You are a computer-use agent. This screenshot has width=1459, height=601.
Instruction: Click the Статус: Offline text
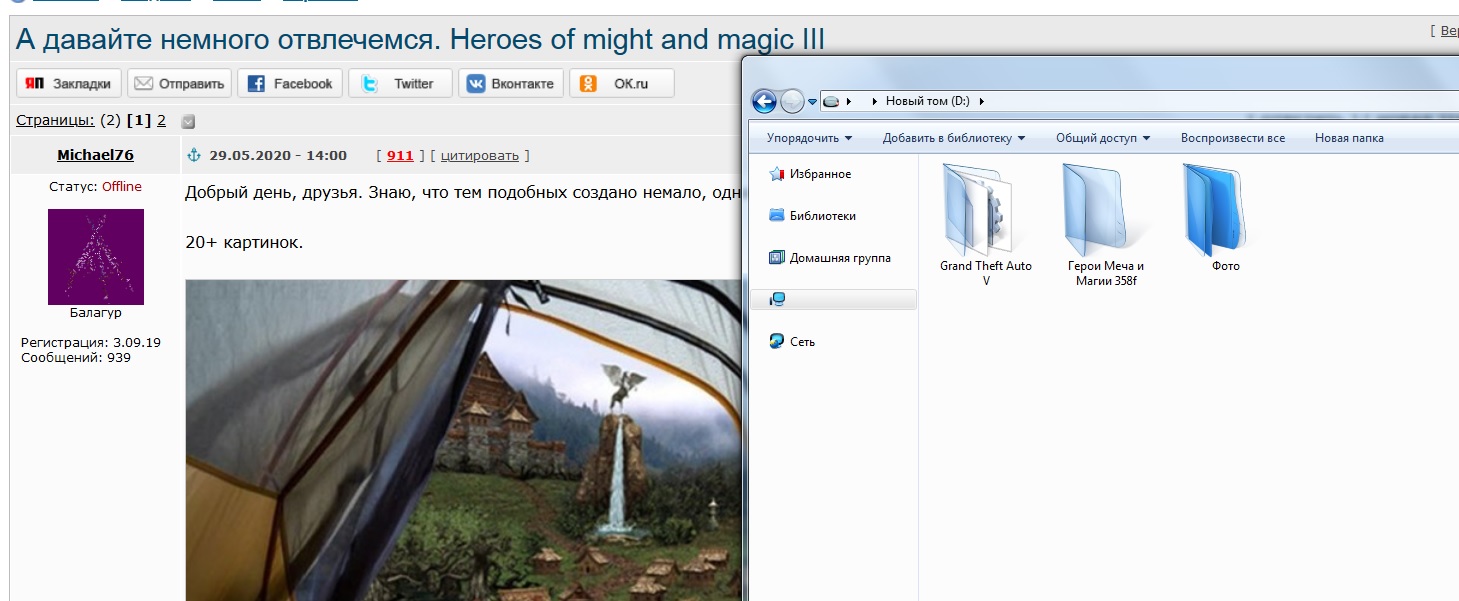pyautogui.click(x=95, y=187)
